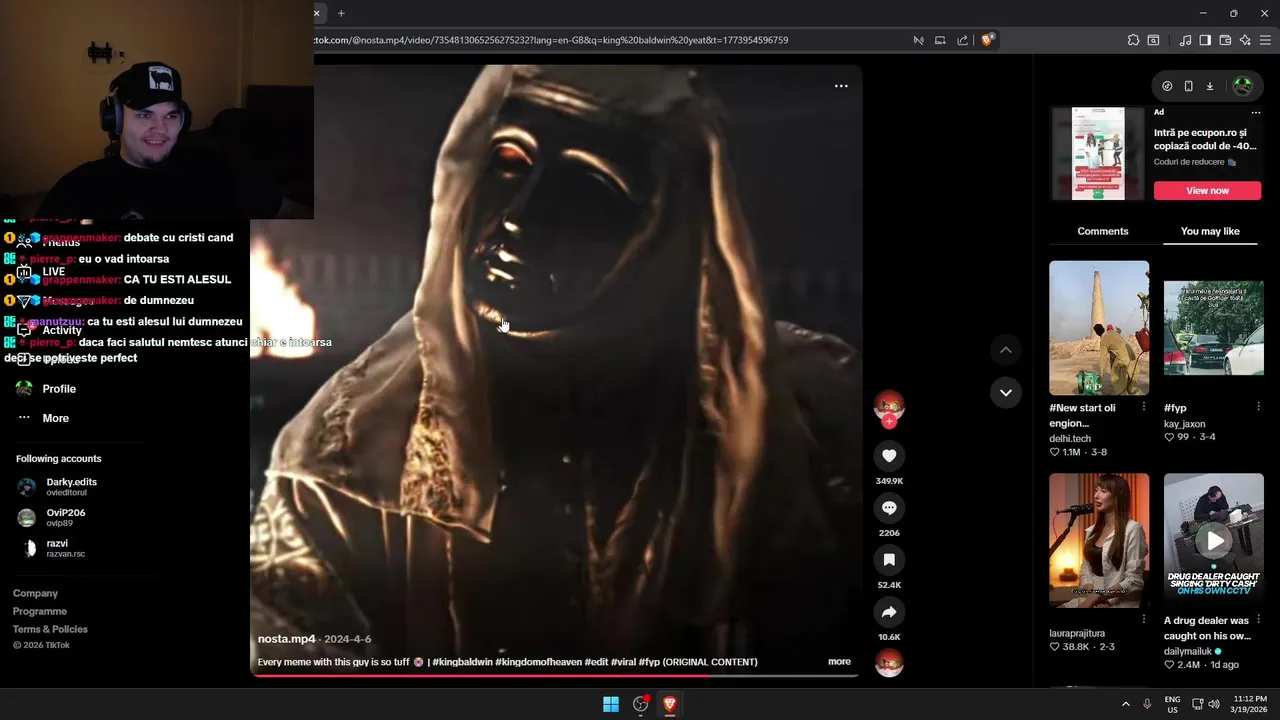Click the Brave icon on taskbar
The height and width of the screenshot is (720, 1280).
[670, 704]
